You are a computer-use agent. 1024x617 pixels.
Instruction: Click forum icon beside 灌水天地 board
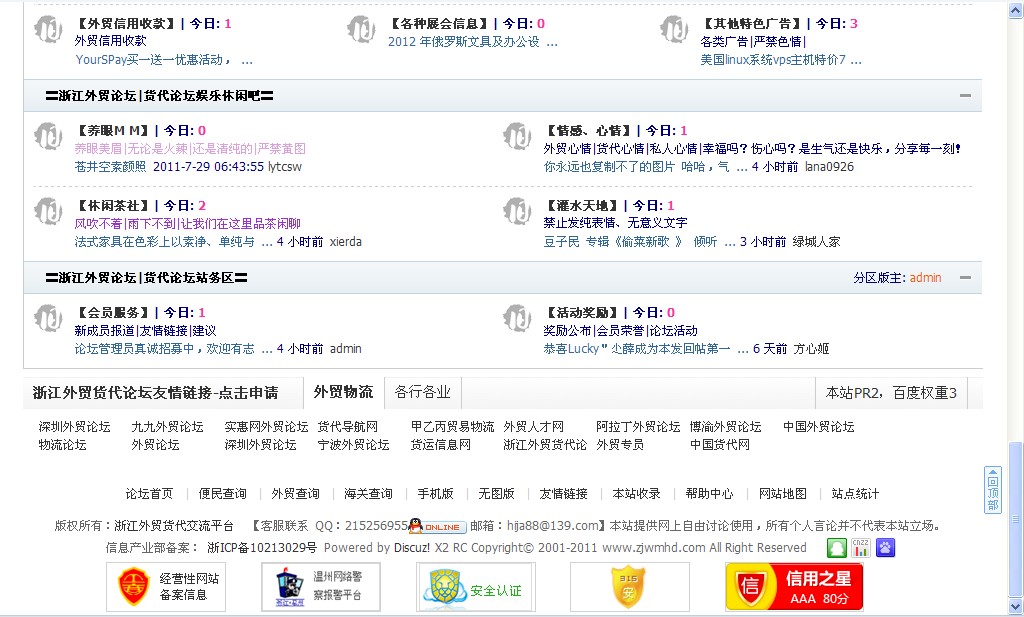tap(517, 212)
